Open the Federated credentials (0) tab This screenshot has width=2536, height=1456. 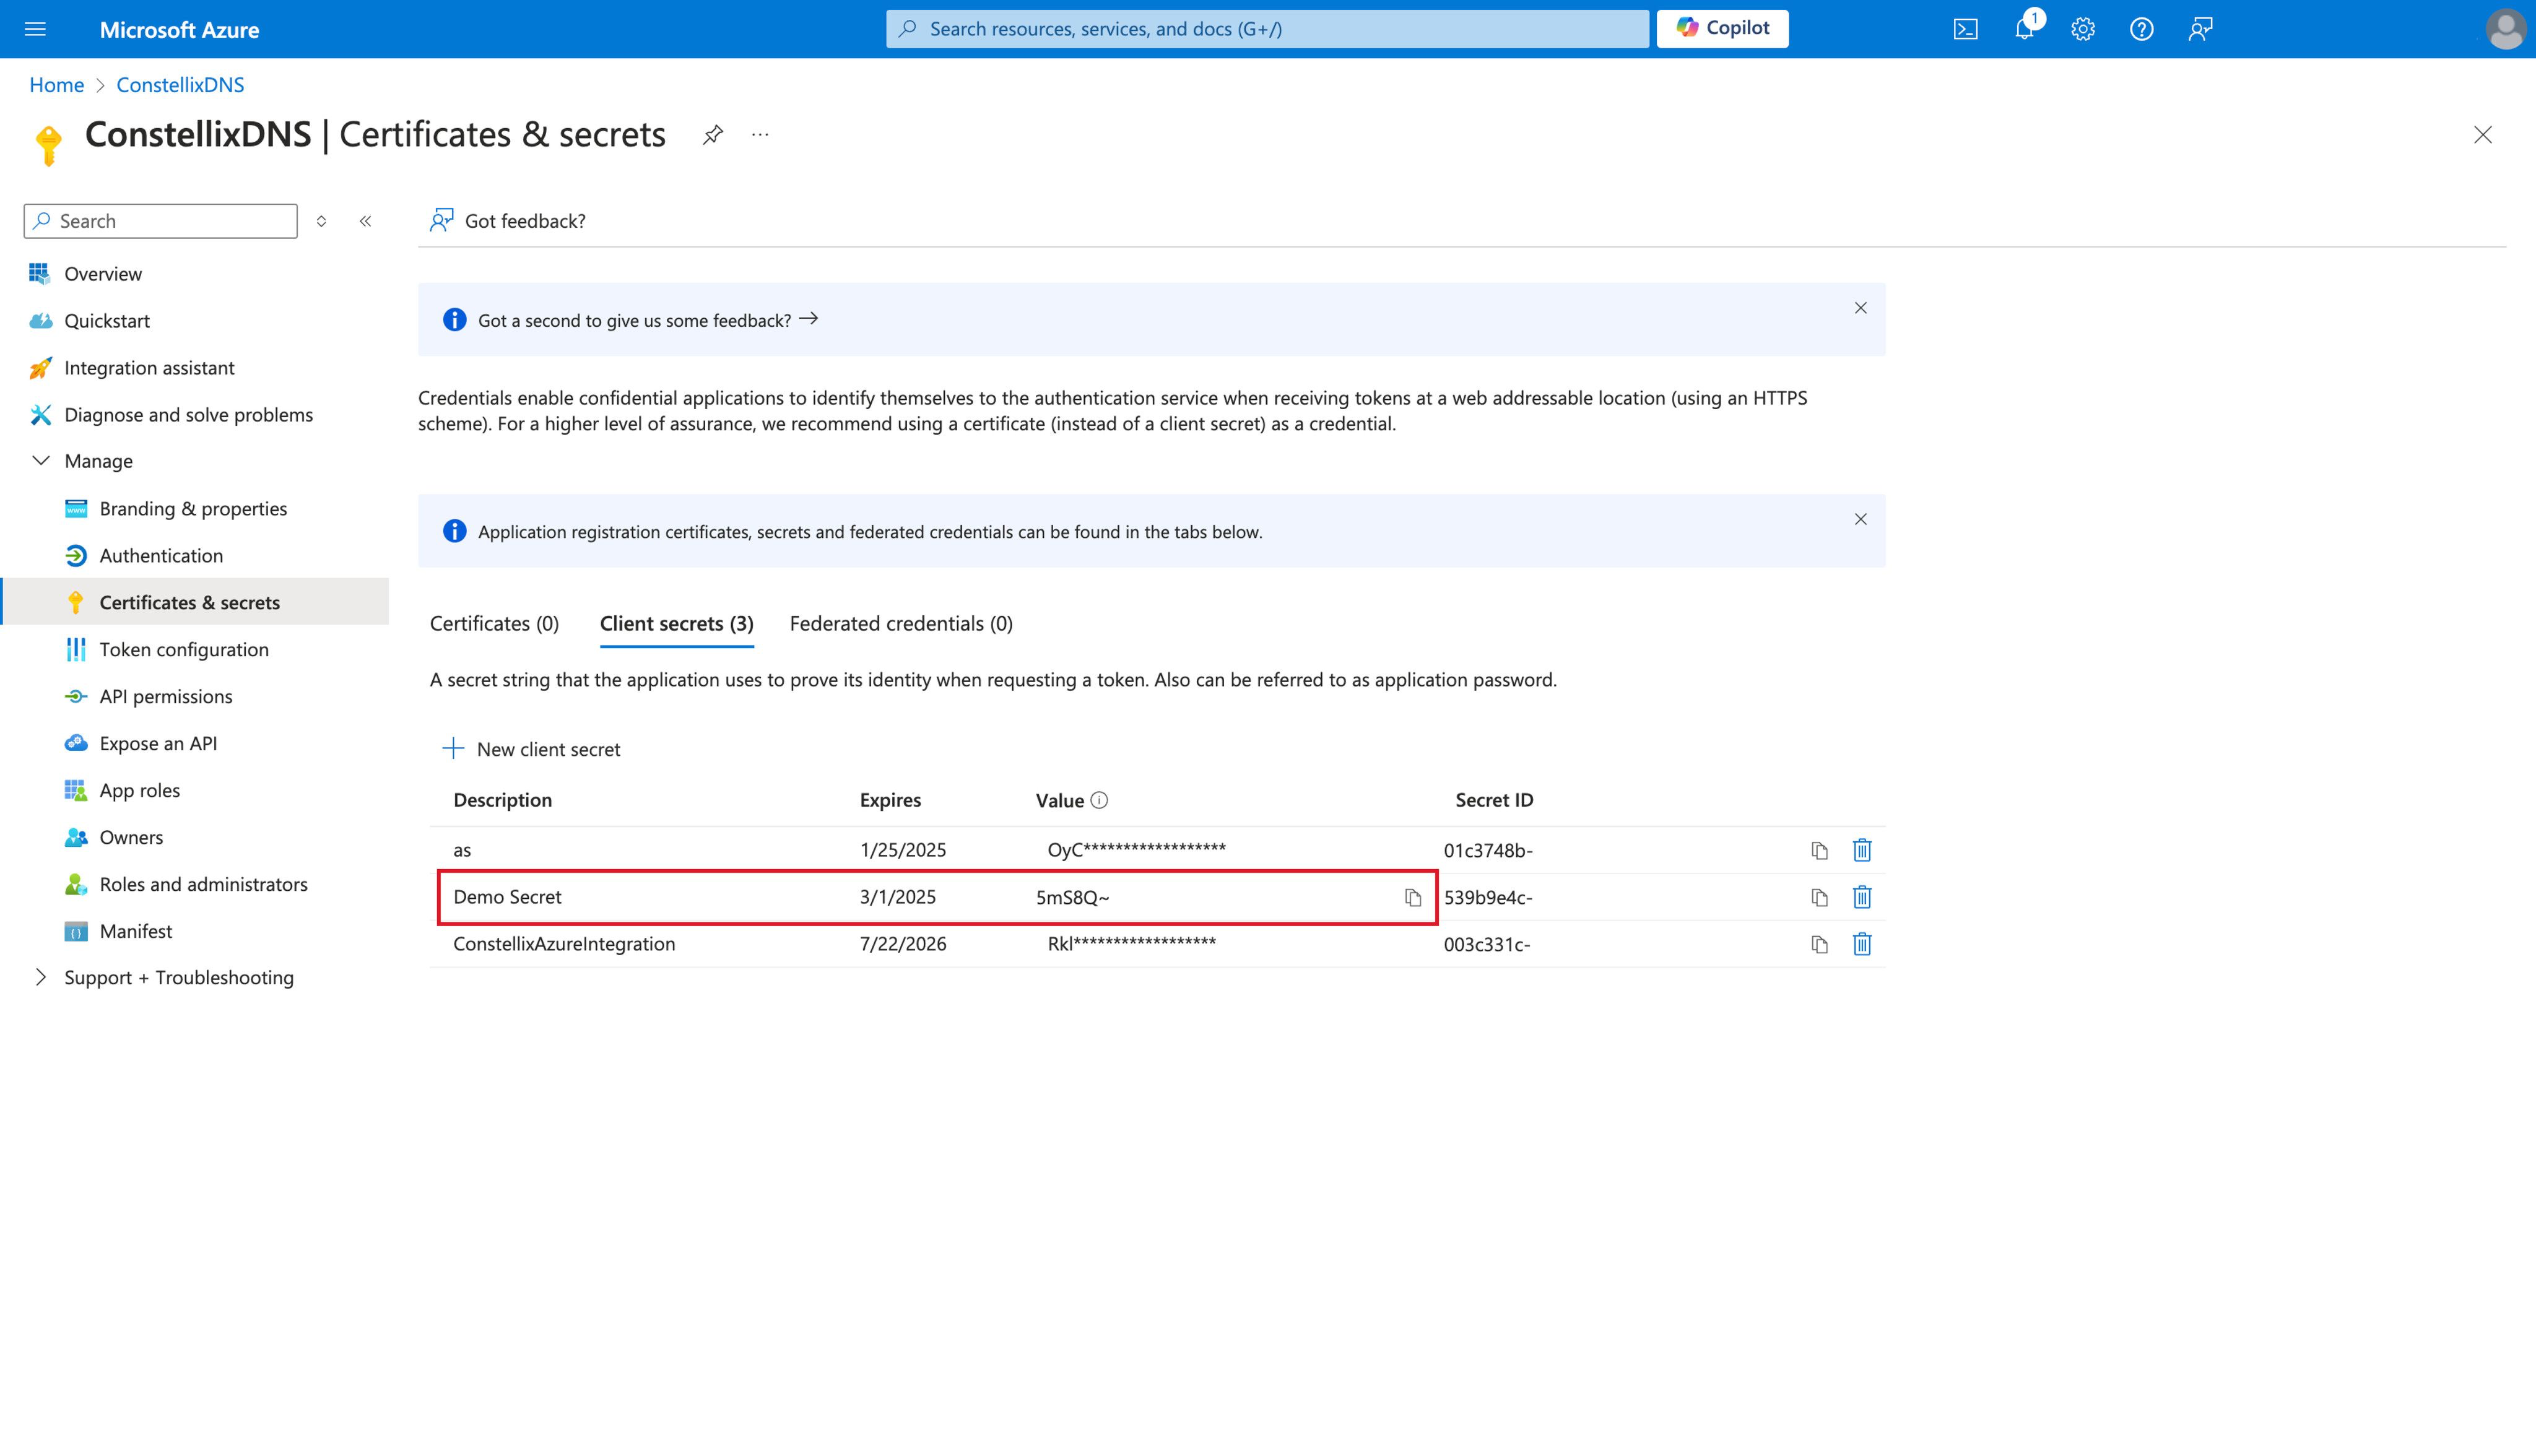pos(901,623)
